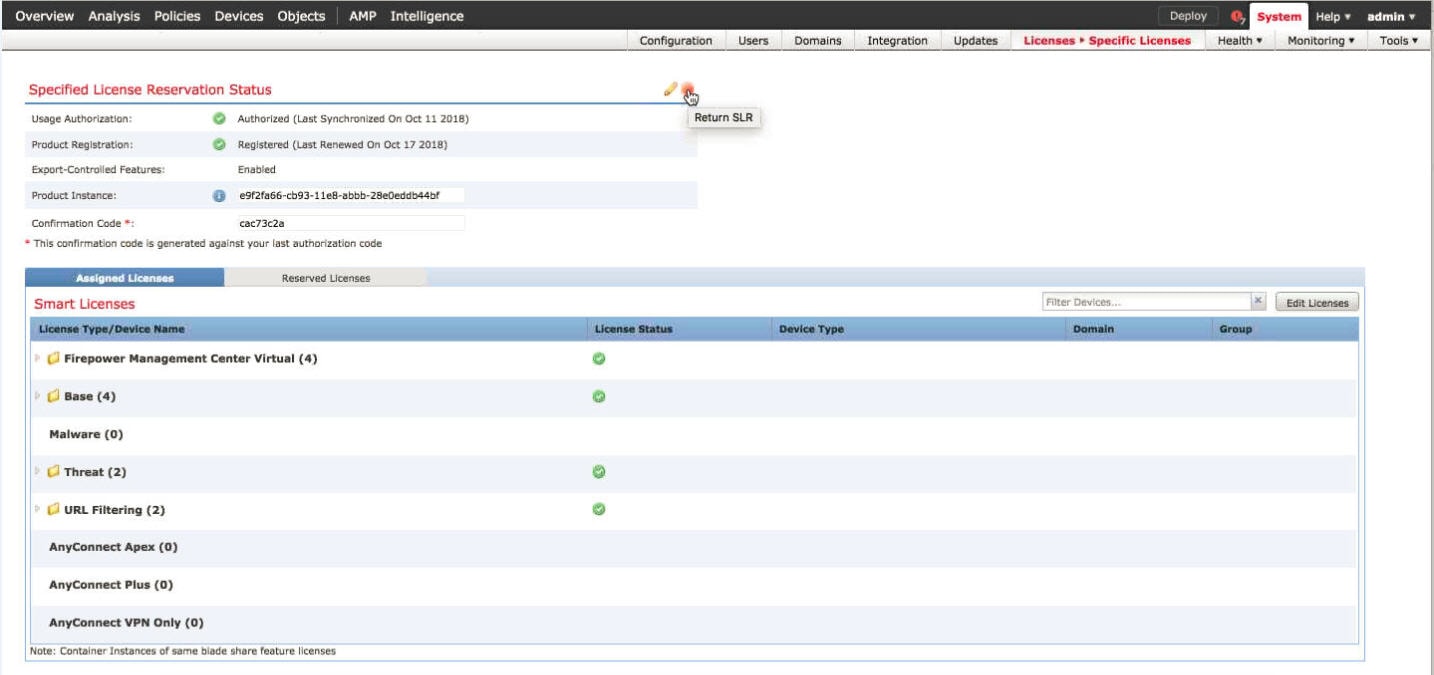This screenshot has height=675, width=1434.
Task: Click the Product Instance ID field
Action: tap(350, 196)
